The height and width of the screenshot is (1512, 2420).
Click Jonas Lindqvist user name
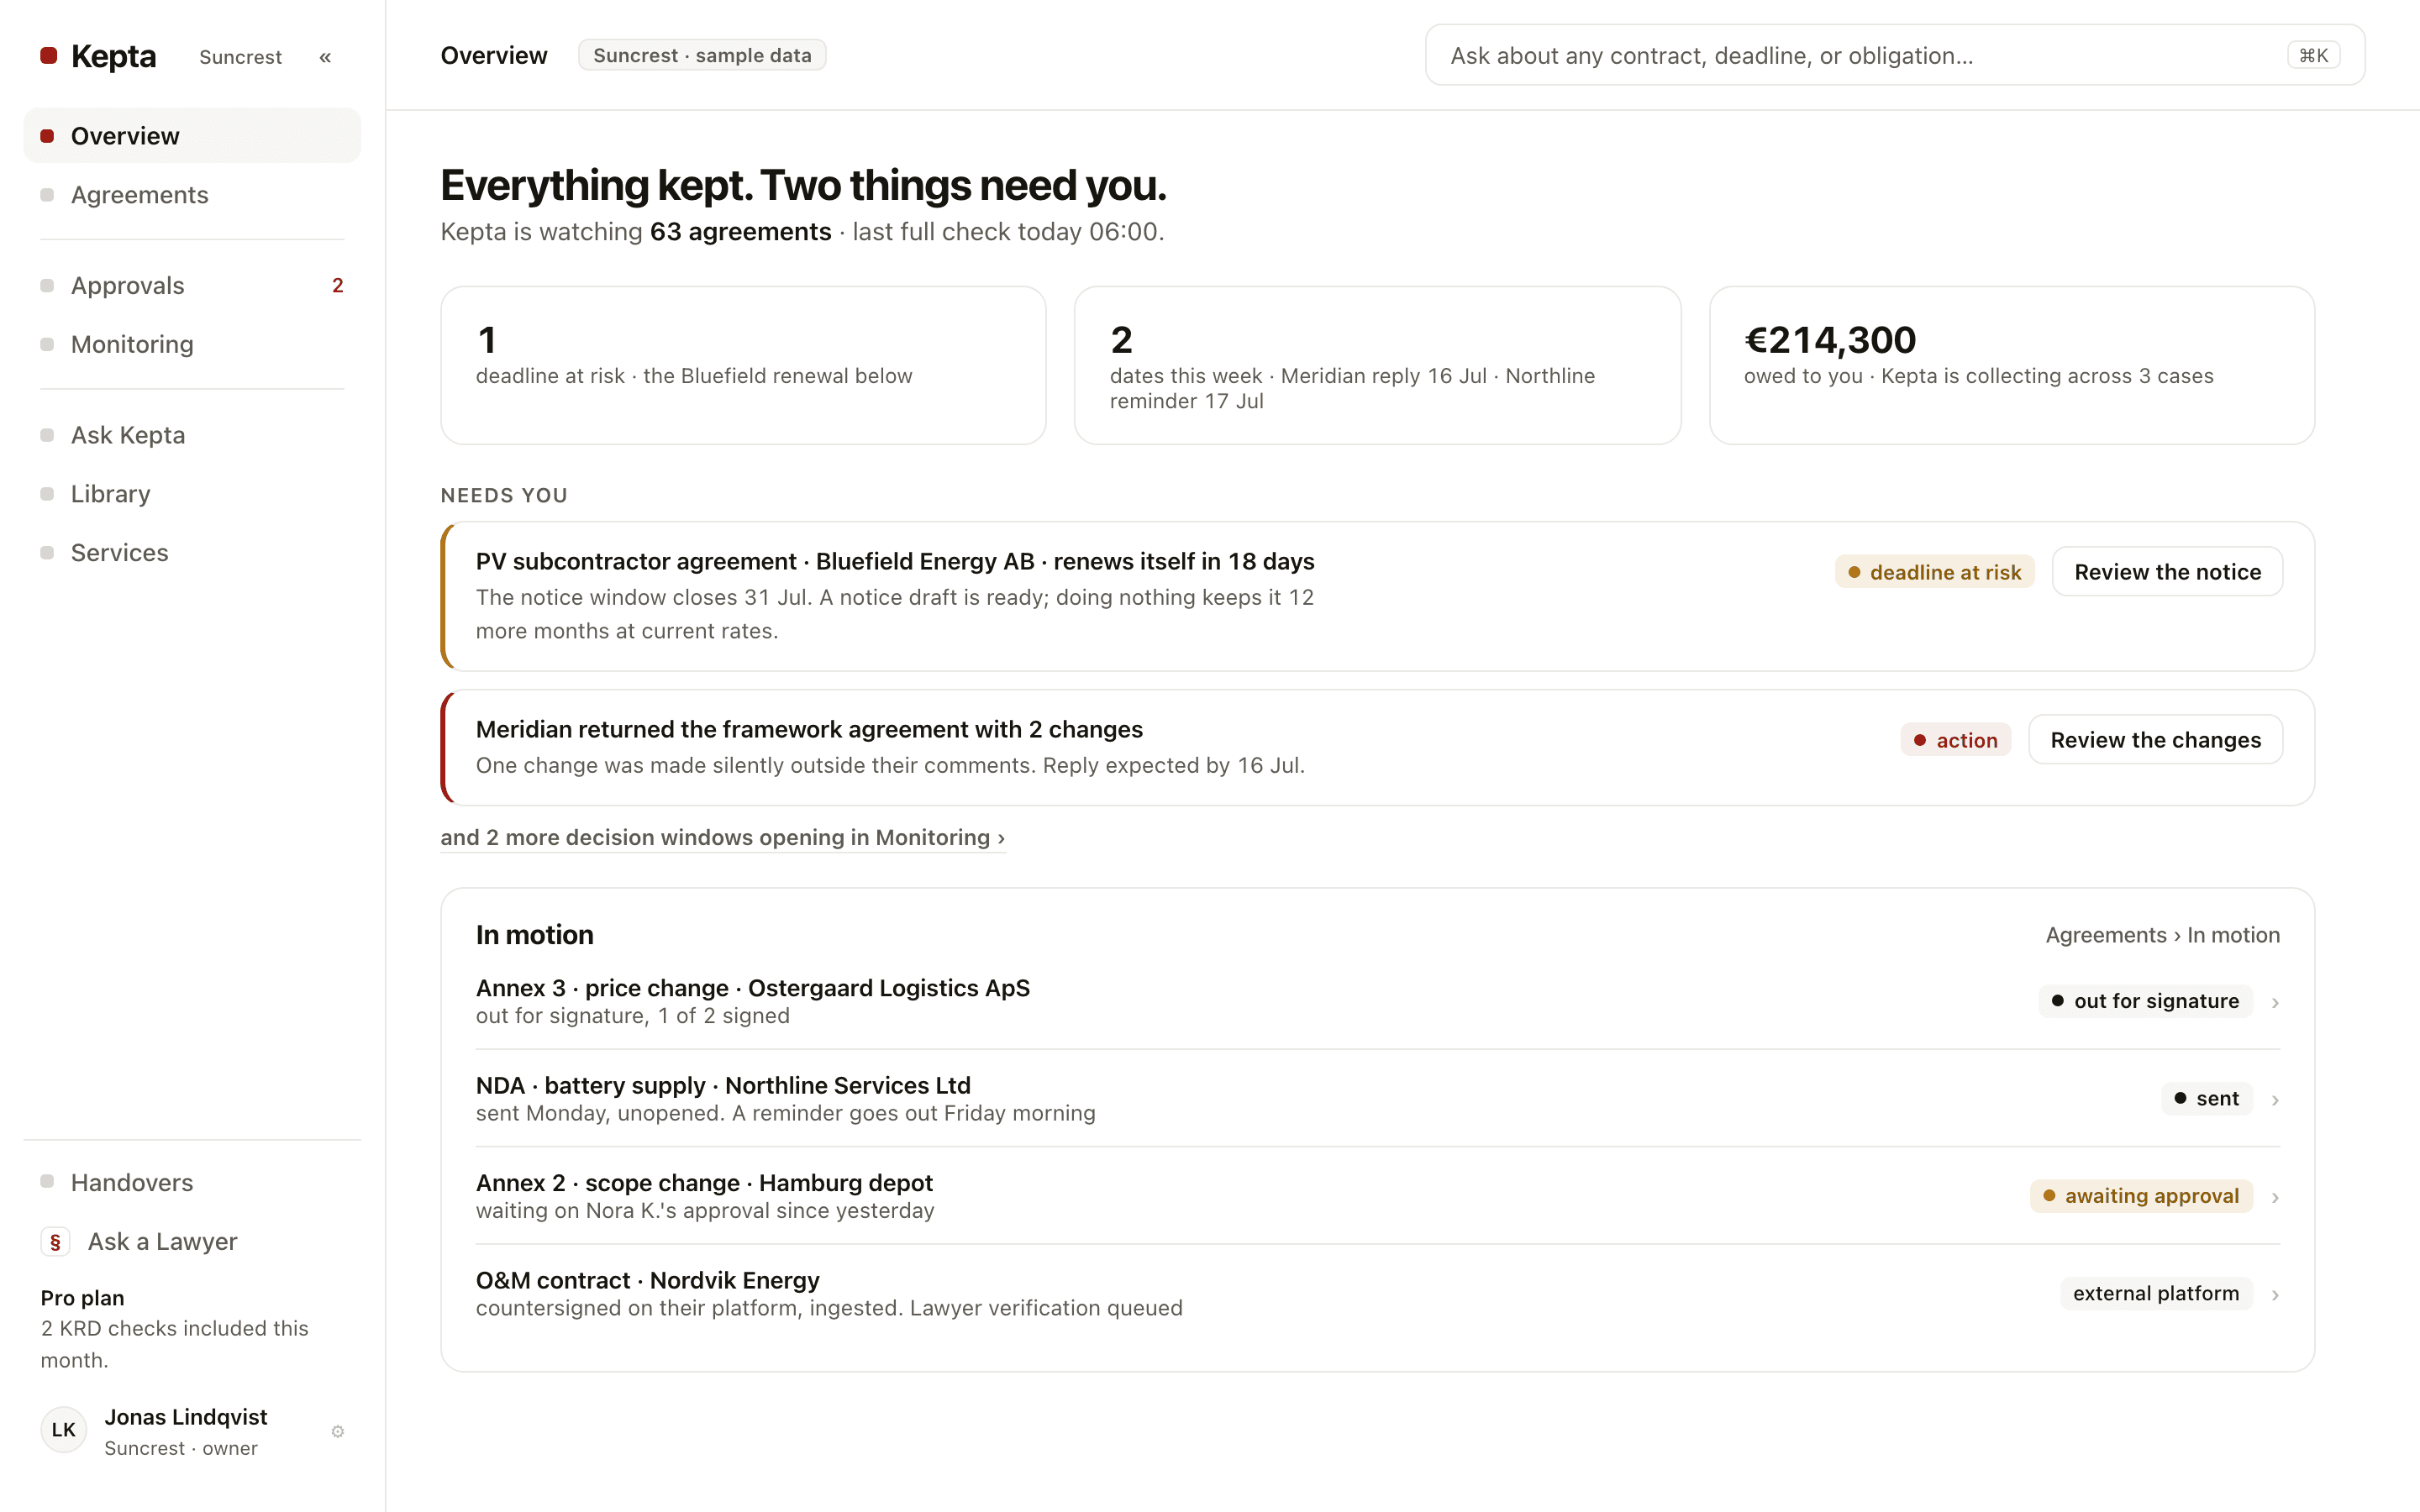(x=186, y=1417)
